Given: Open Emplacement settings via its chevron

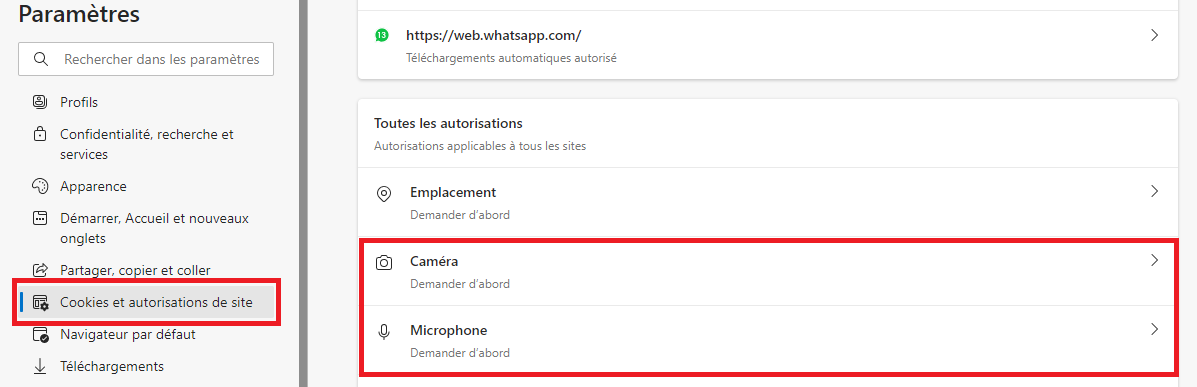Looking at the screenshot, I should [x=1154, y=191].
